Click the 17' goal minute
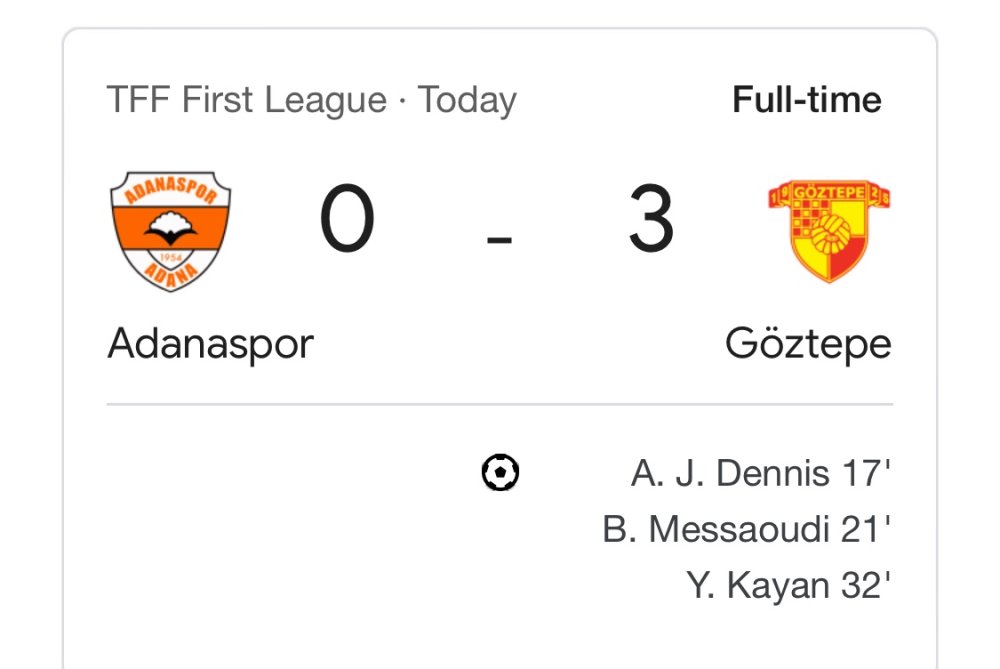The width and height of the screenshot is (1000, 669). [x=864, y=472]
